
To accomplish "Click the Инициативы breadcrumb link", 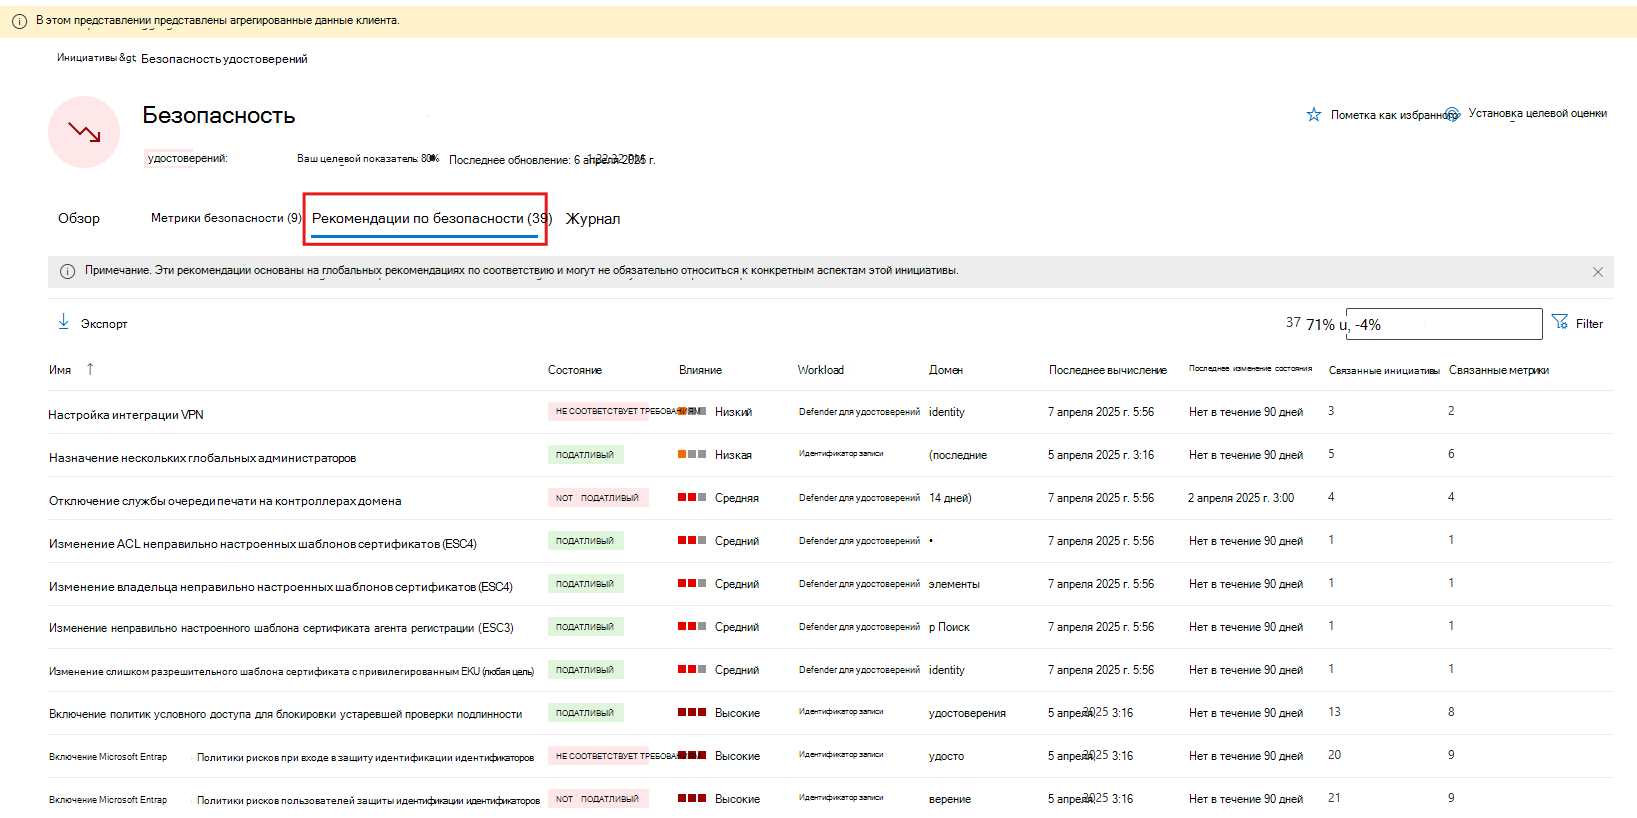I will (x=96, y=58).
